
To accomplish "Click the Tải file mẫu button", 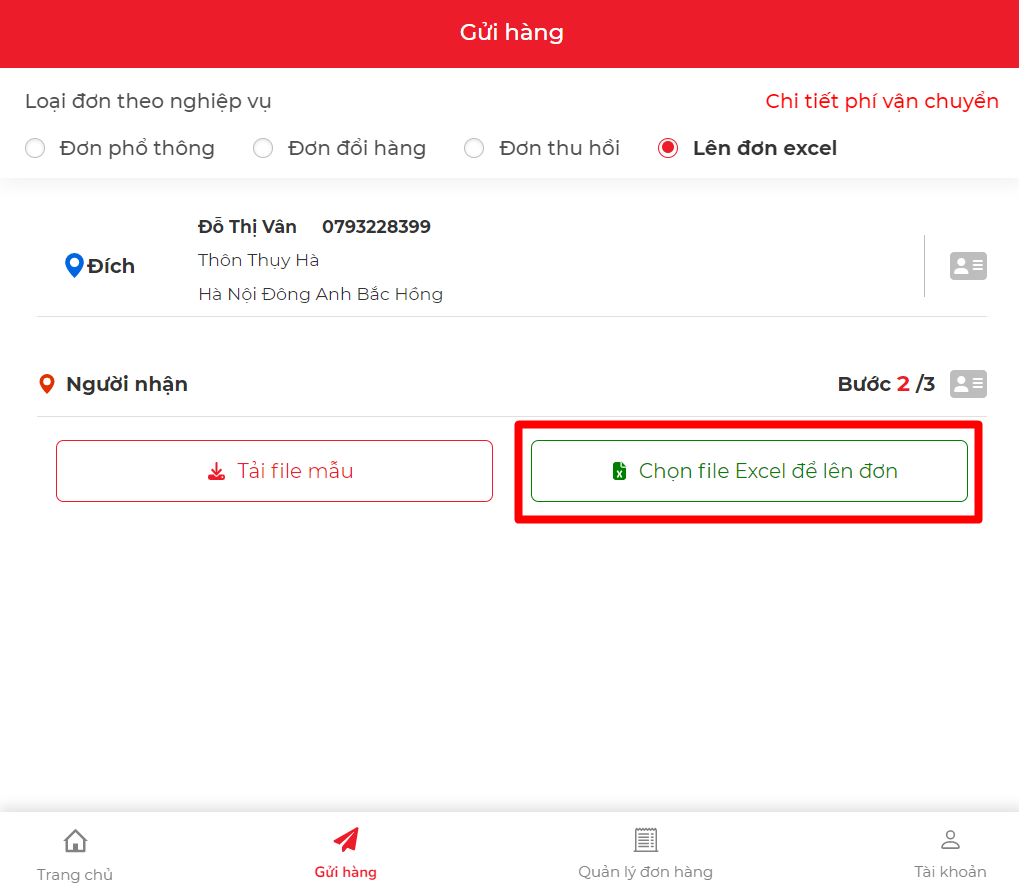I will click(274, 471).
